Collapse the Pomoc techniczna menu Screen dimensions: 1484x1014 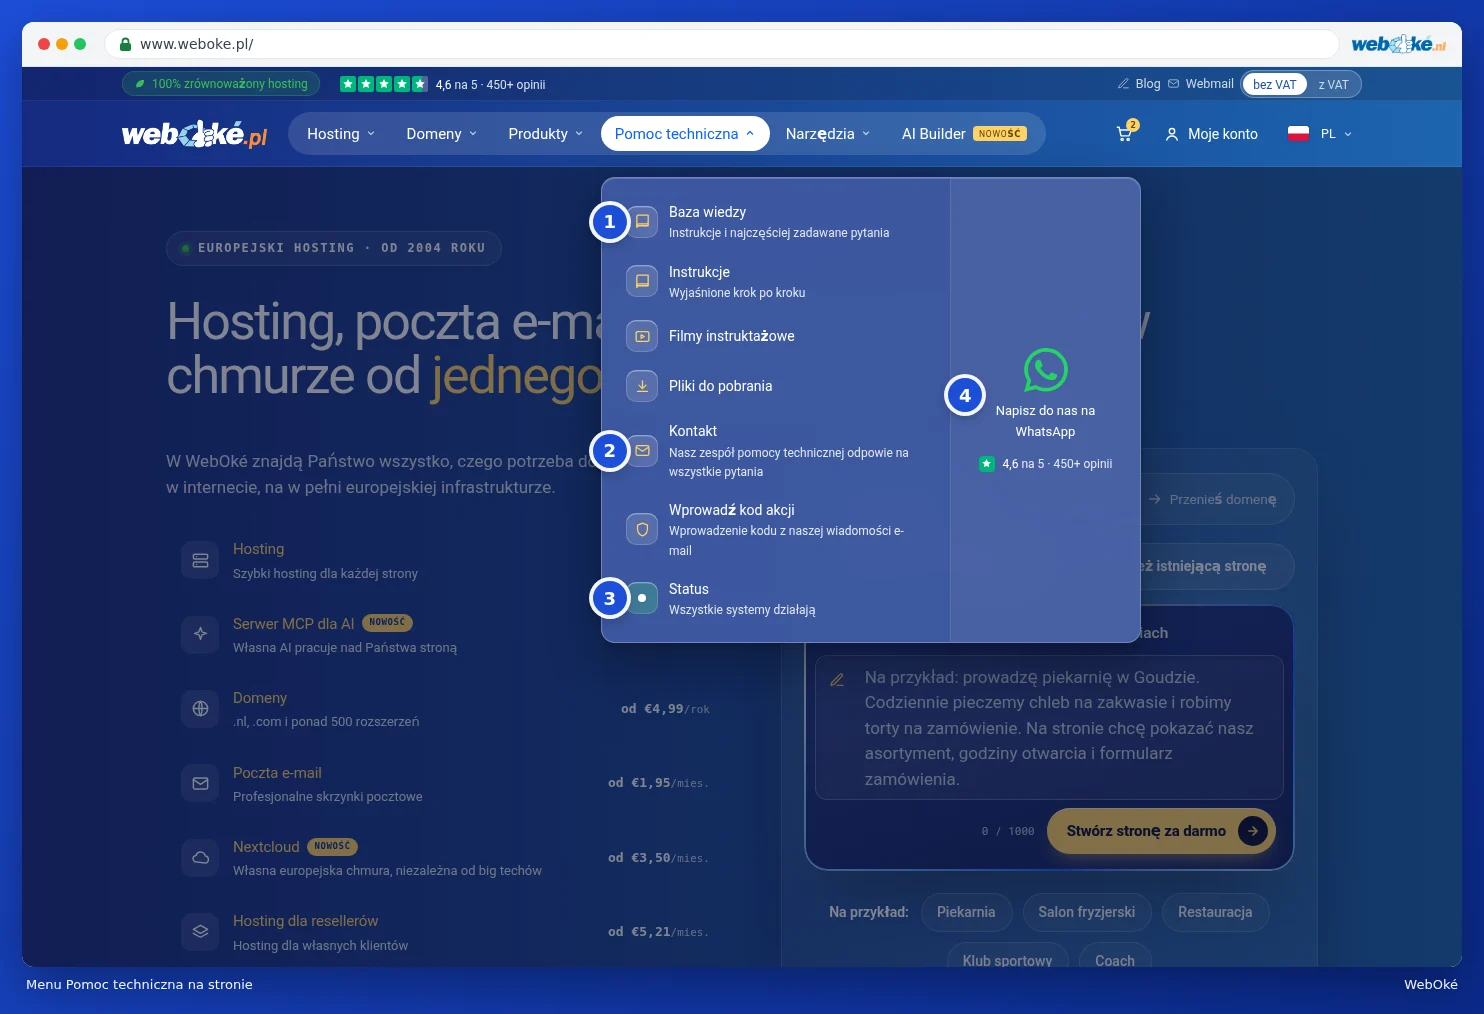pos(685,134)
